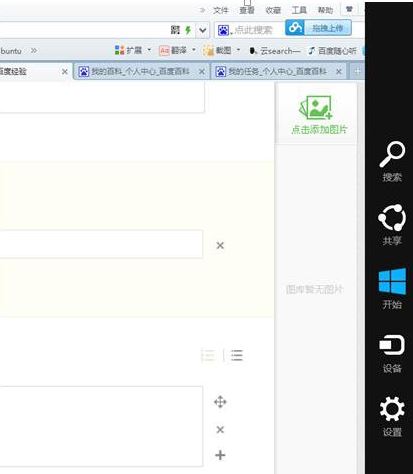Open the 设备 (Devices) charm
413x474 pixels.
392,353
